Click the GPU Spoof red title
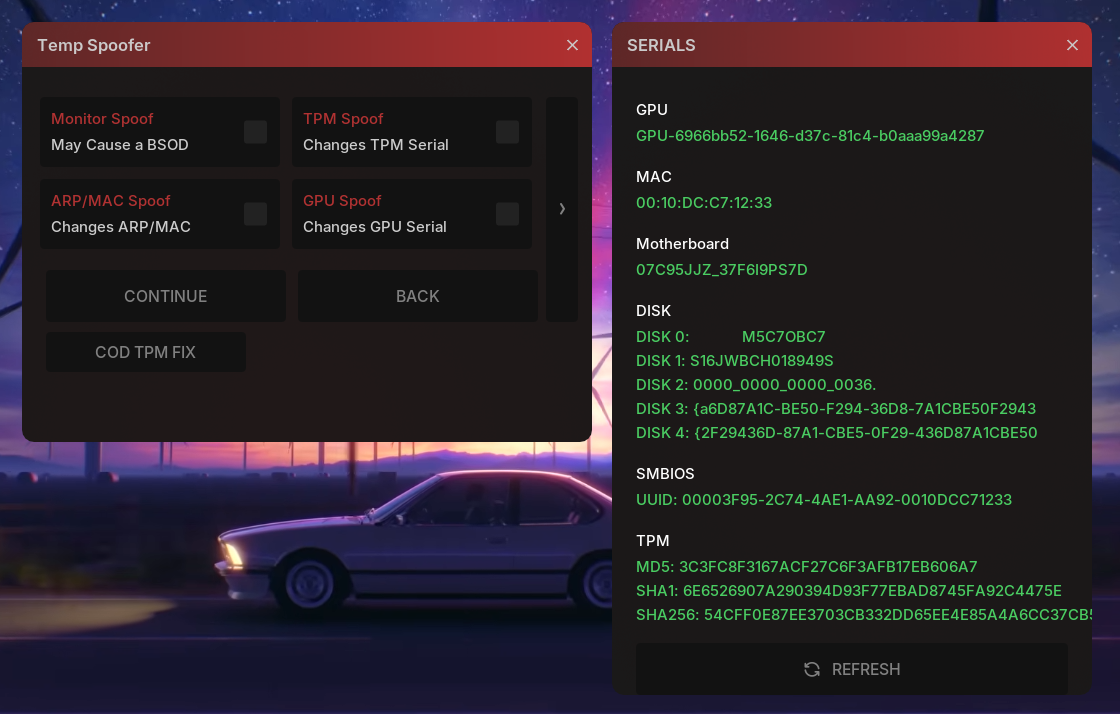The image size is (1120, 714). [x=342, y=201]
